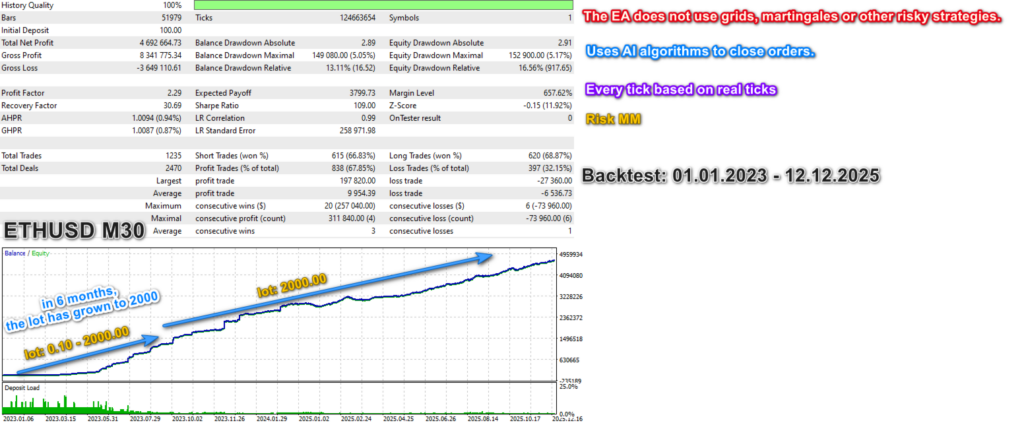1024x425 pixels.
Task: Click Short Trades value 615 (66.83%)
Action: pos(354,156)
